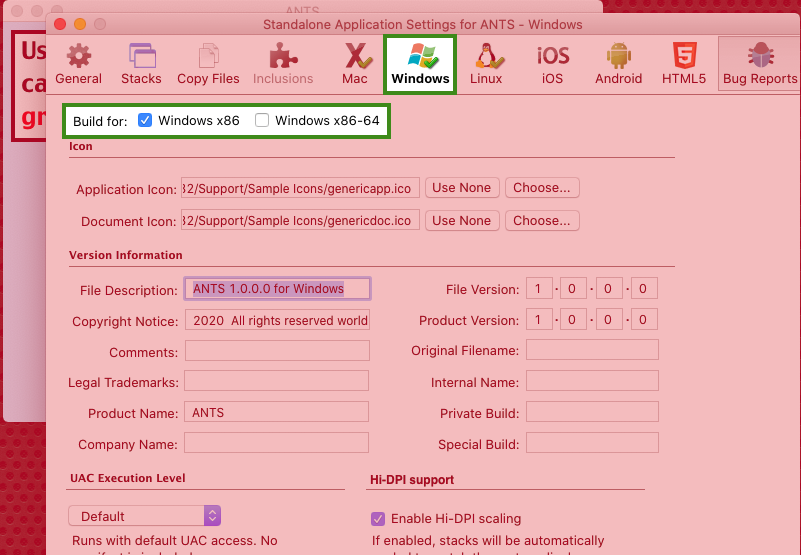This screenshot has width=801, height=555.
Task: Open the Stacks settings pane
Action: 142,64
